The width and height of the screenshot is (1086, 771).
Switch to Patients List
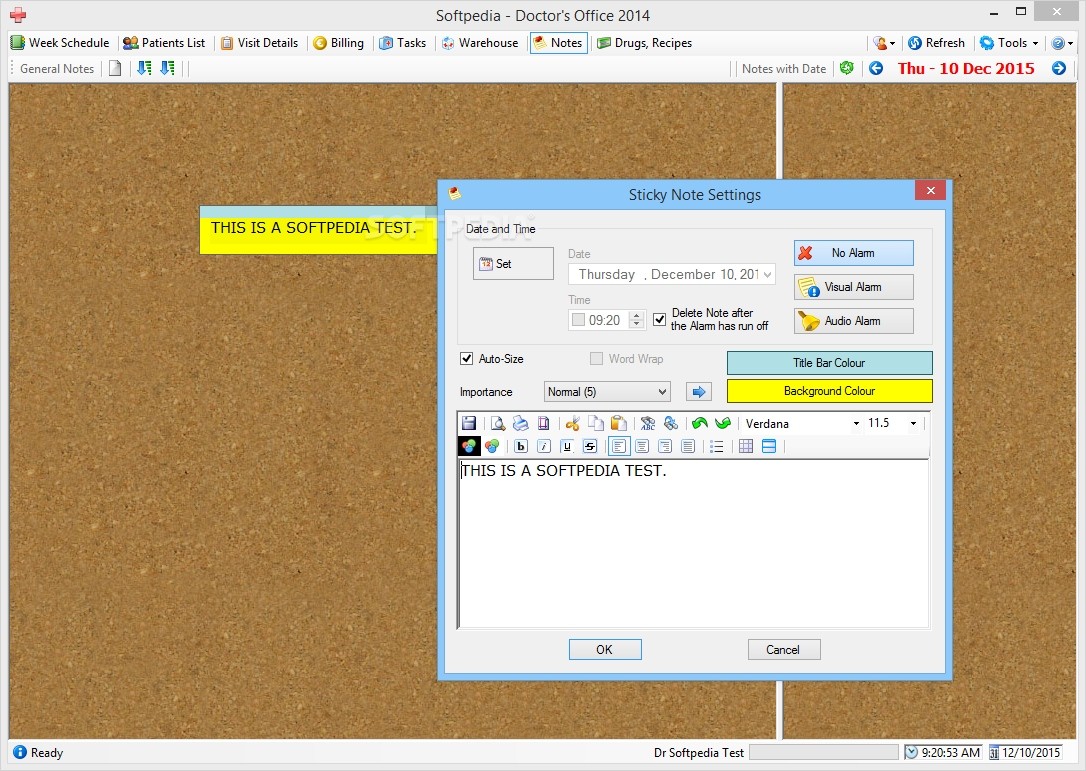click(164, 43)
